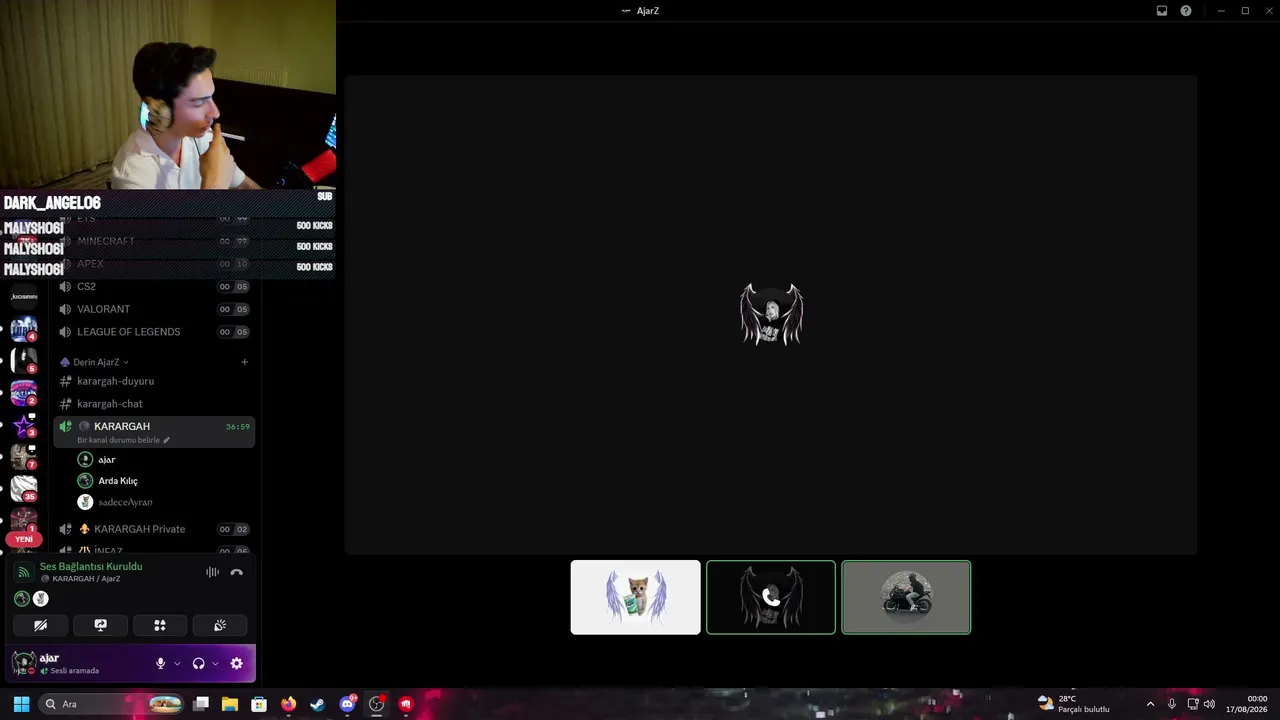This screenshot has height=720, width=1280.
Task: Open the Discord inbox icon
Action: (1162, 11)
